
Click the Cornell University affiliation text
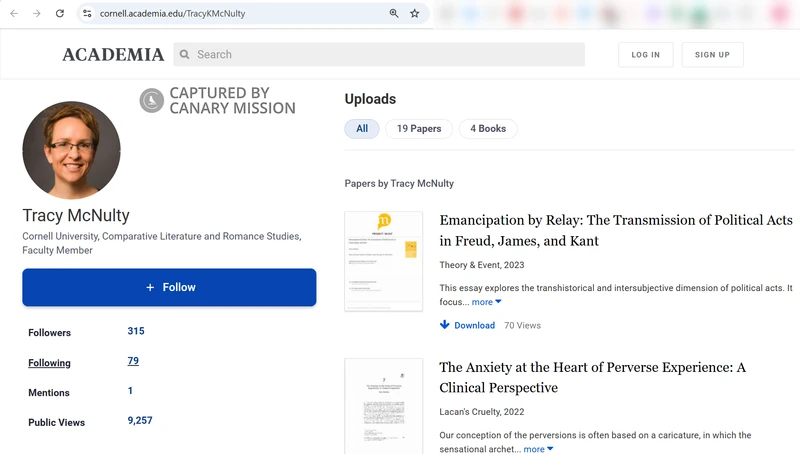point(162,243)
